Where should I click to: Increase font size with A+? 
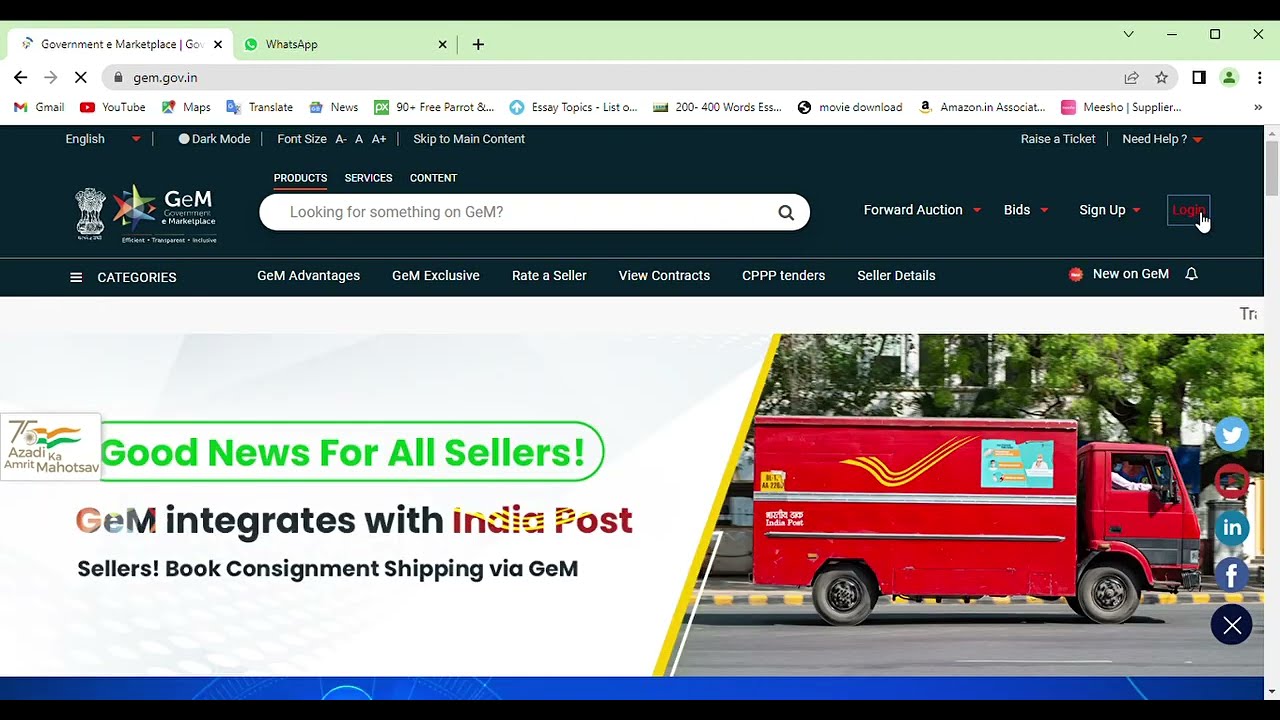click(379, 139)
